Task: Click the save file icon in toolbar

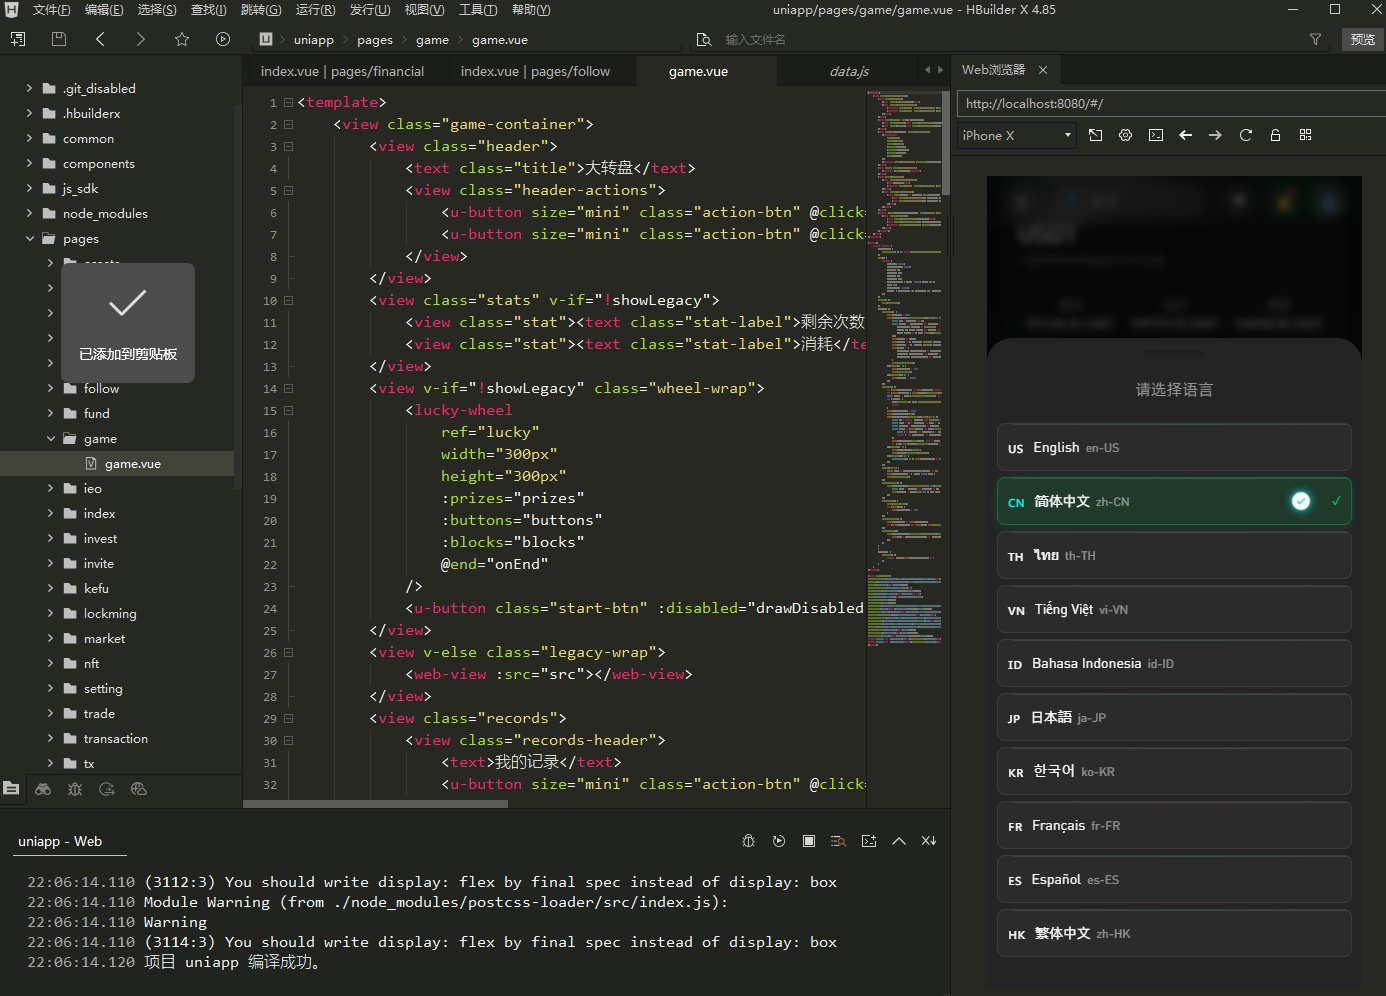Action: (59, 39)
